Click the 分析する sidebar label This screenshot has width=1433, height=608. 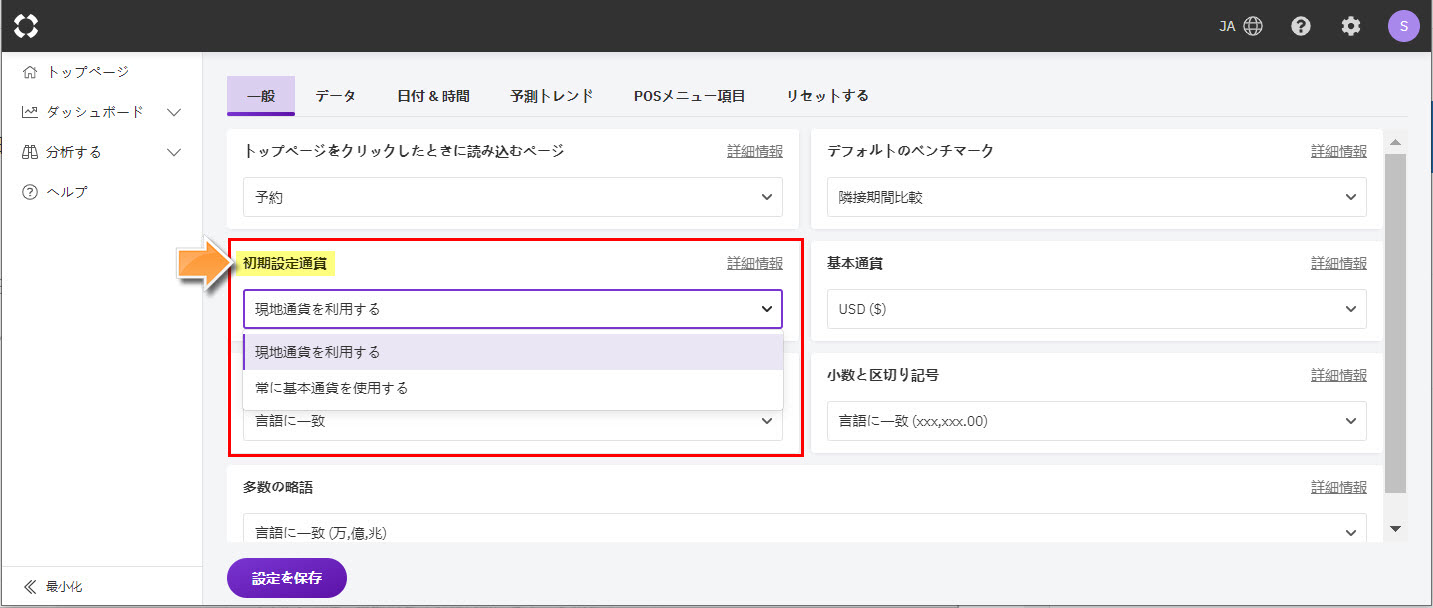coord(75,152)
